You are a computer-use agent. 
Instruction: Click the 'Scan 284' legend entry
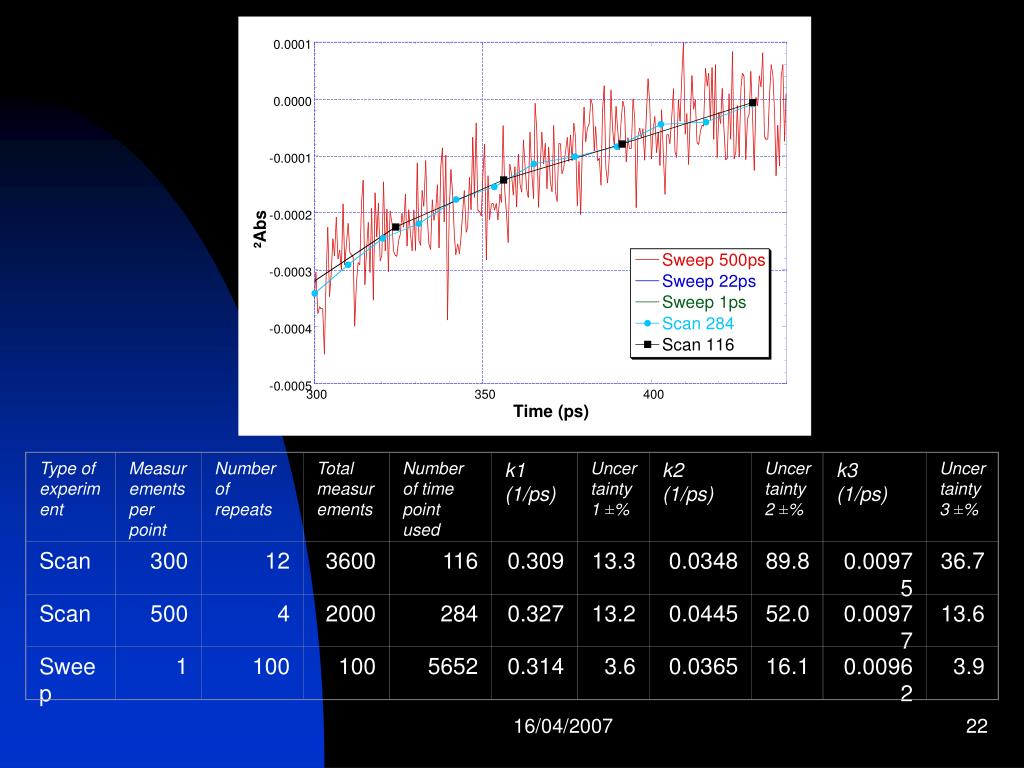coord(684,323)
